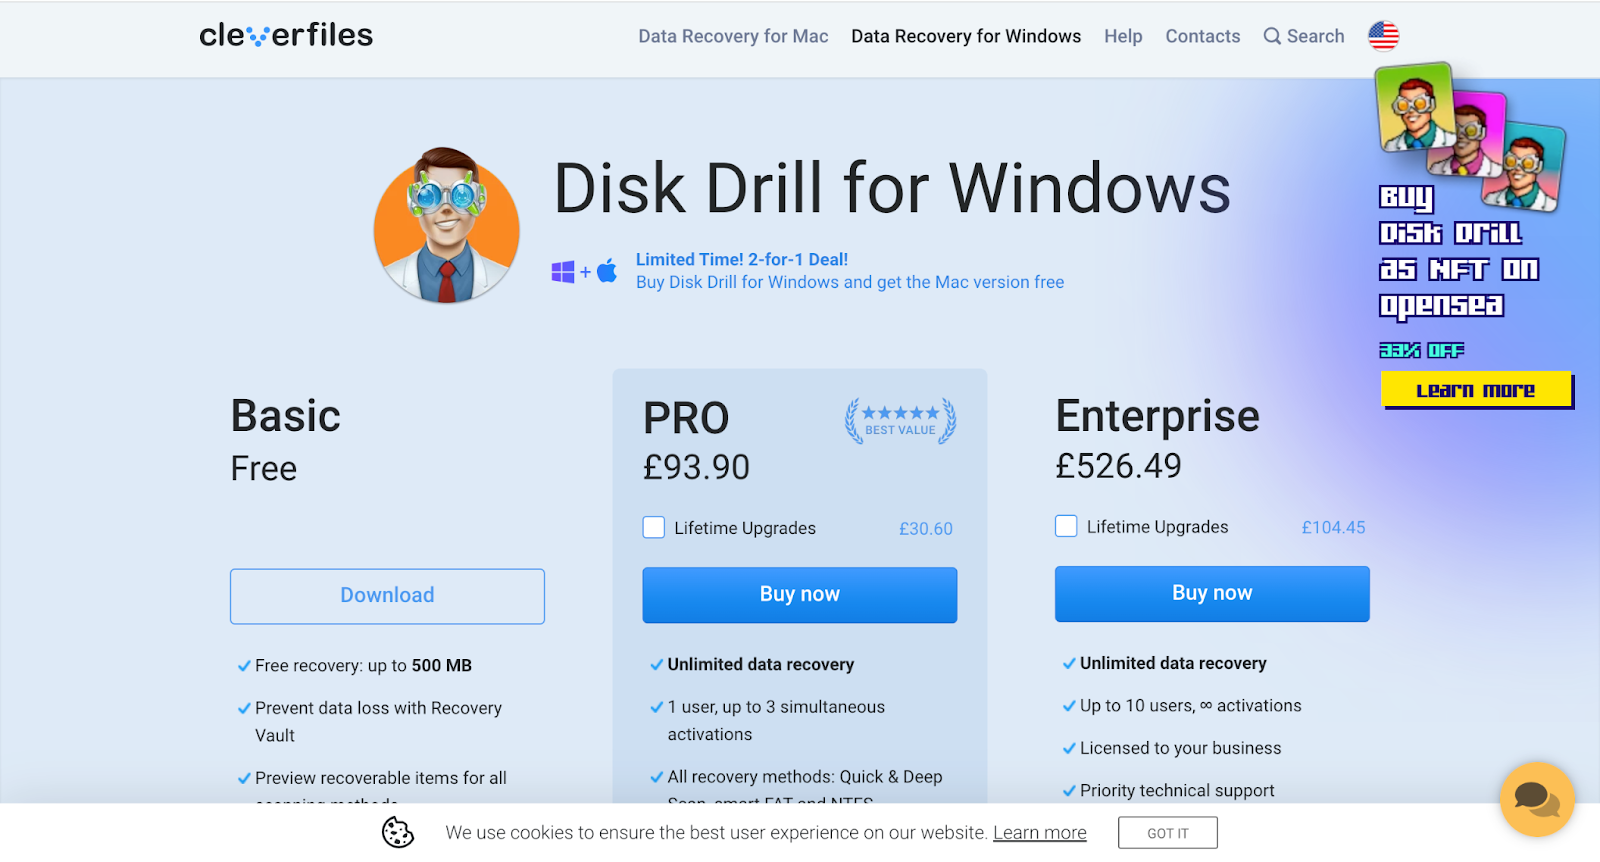This screenshot has height=862, width=1600.
Task: Open Data Recovery for Windows page
Action: [966, 36]
